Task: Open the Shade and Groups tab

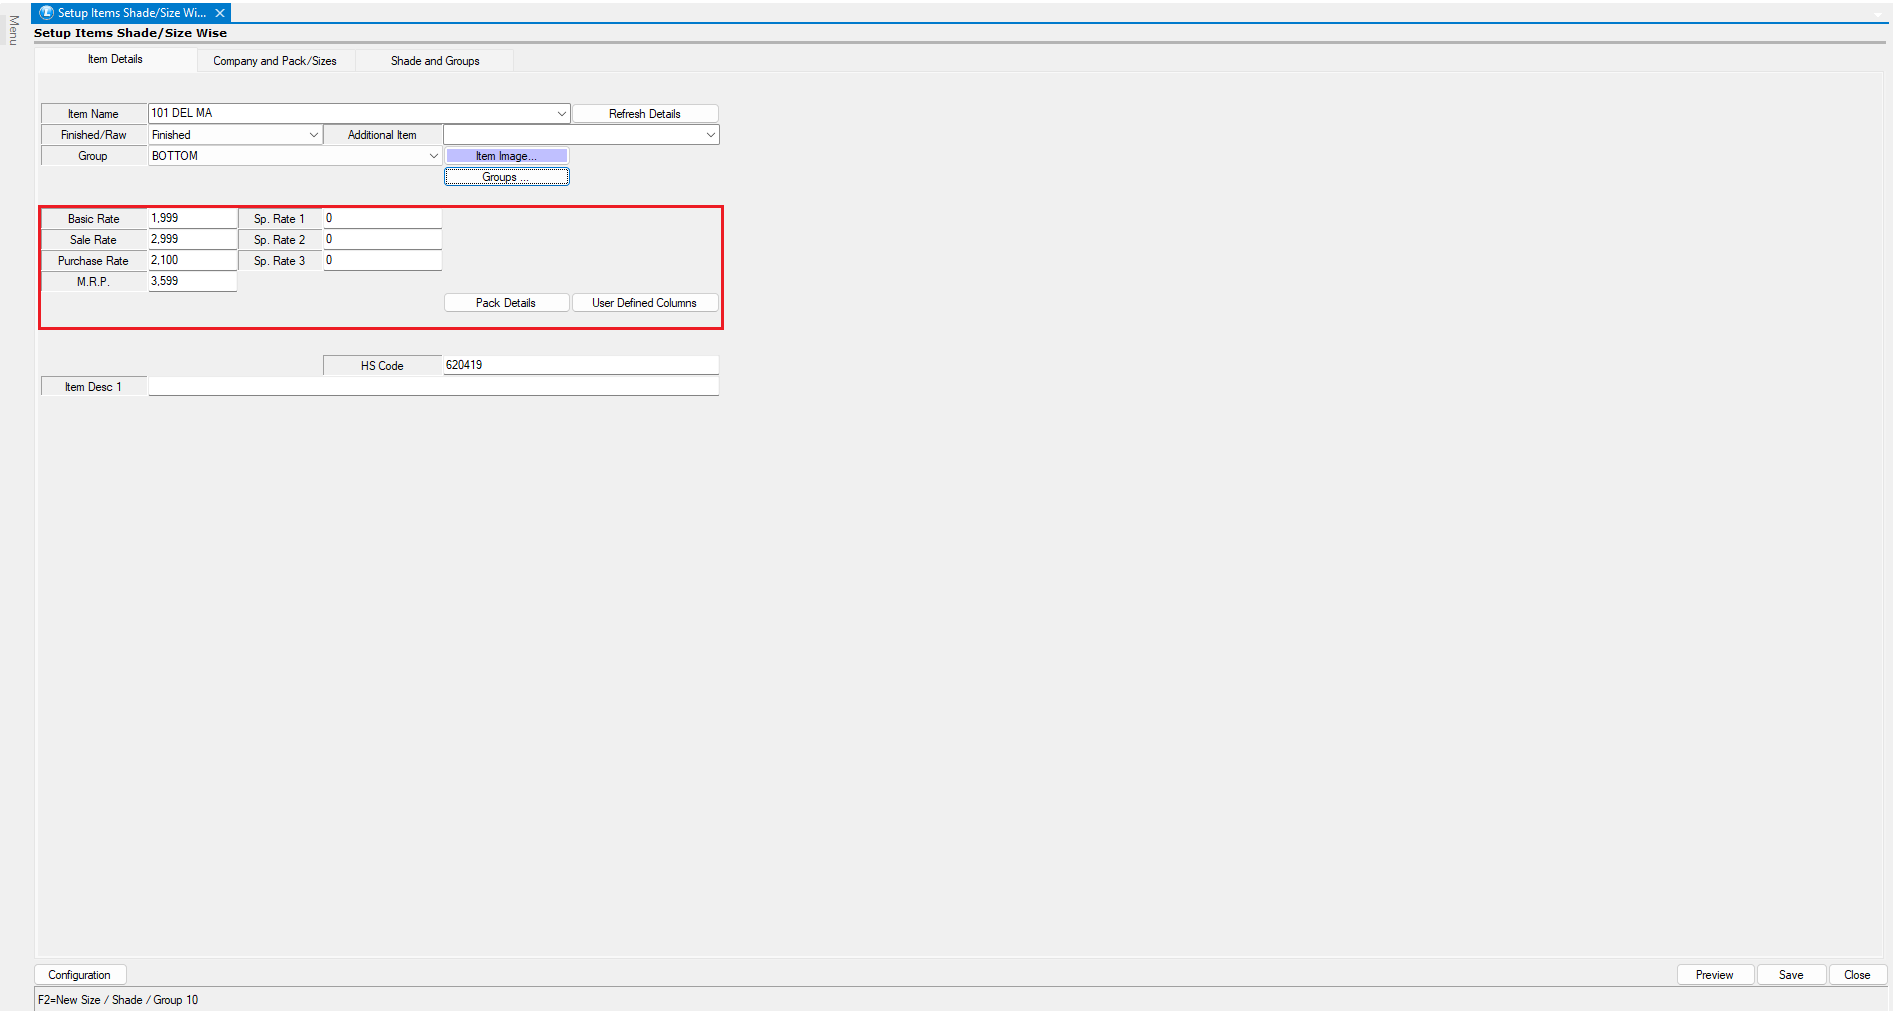Action: 434,61
